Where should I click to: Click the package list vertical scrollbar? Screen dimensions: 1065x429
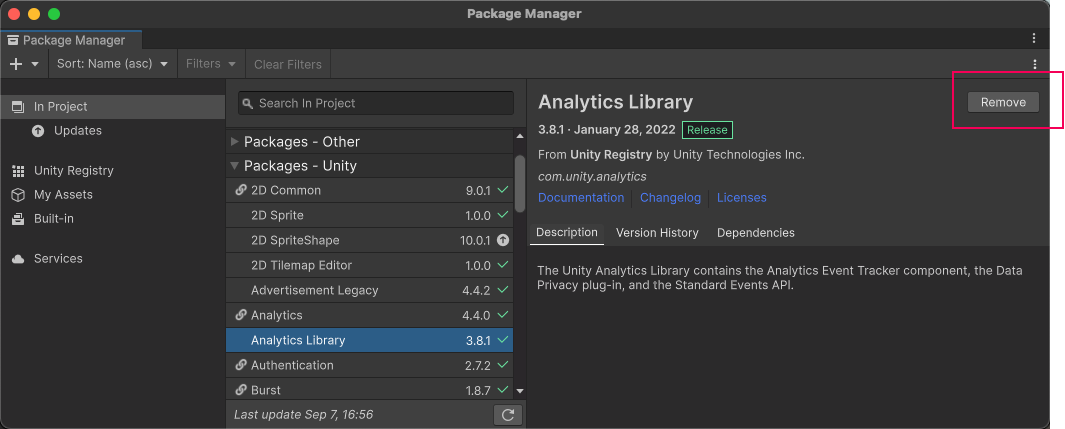click(x=519, y=185)
